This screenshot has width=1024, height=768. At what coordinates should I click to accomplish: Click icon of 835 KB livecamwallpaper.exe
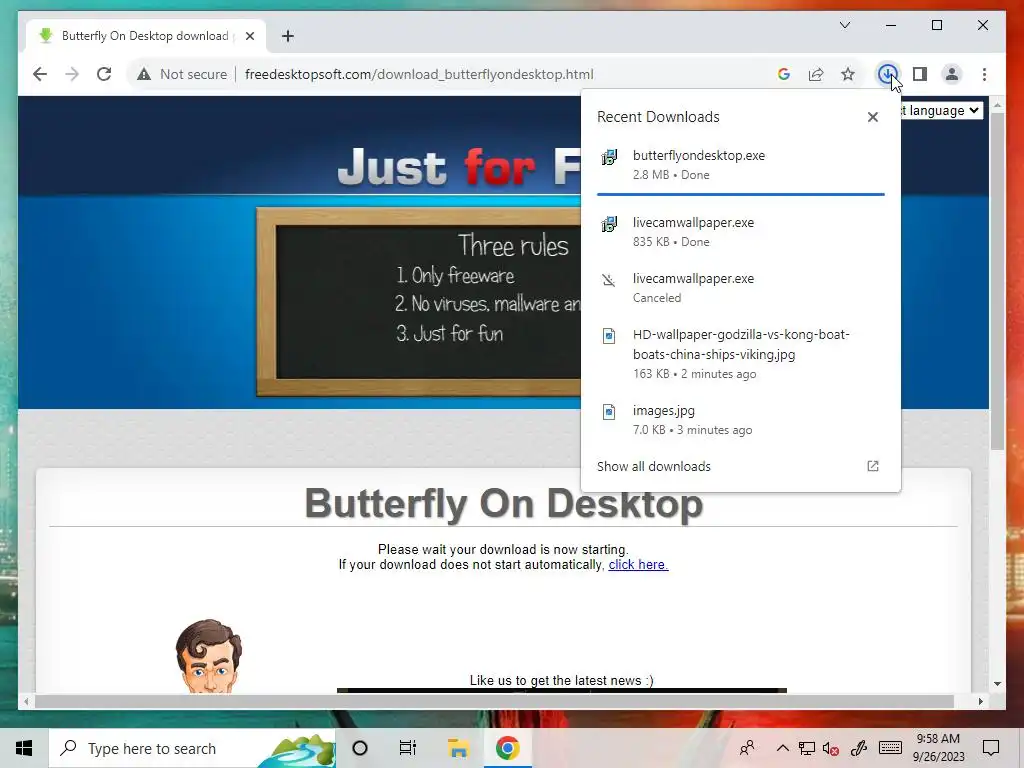coord(609,224)
